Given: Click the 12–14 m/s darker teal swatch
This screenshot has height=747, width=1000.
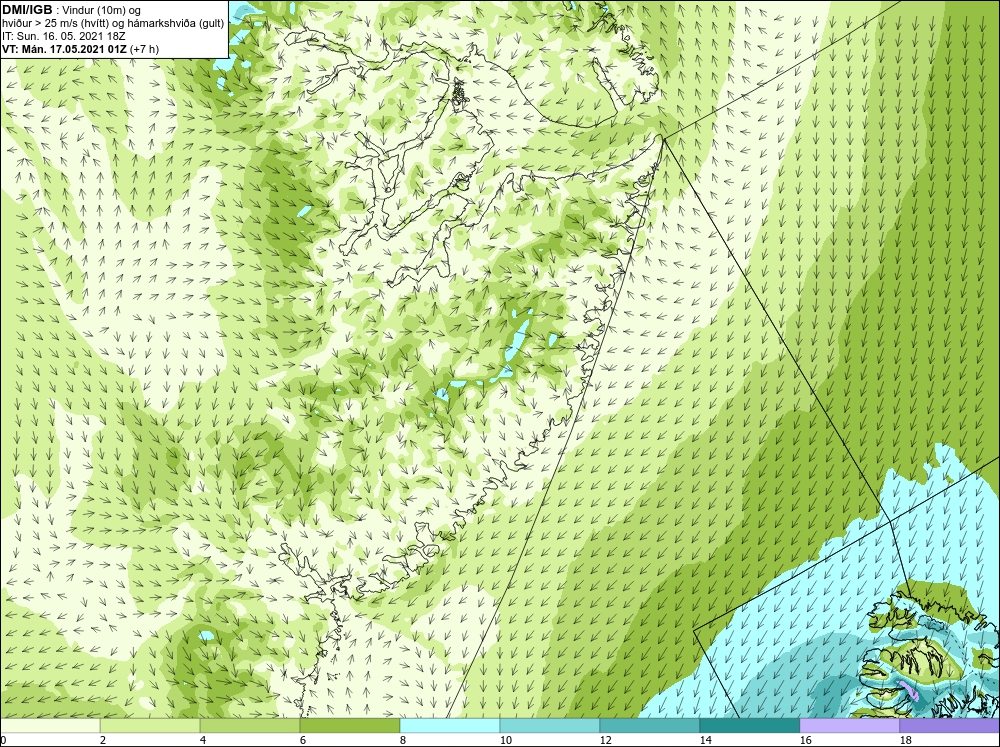Looking at the screenshot, I should click(x=649, y=726).
